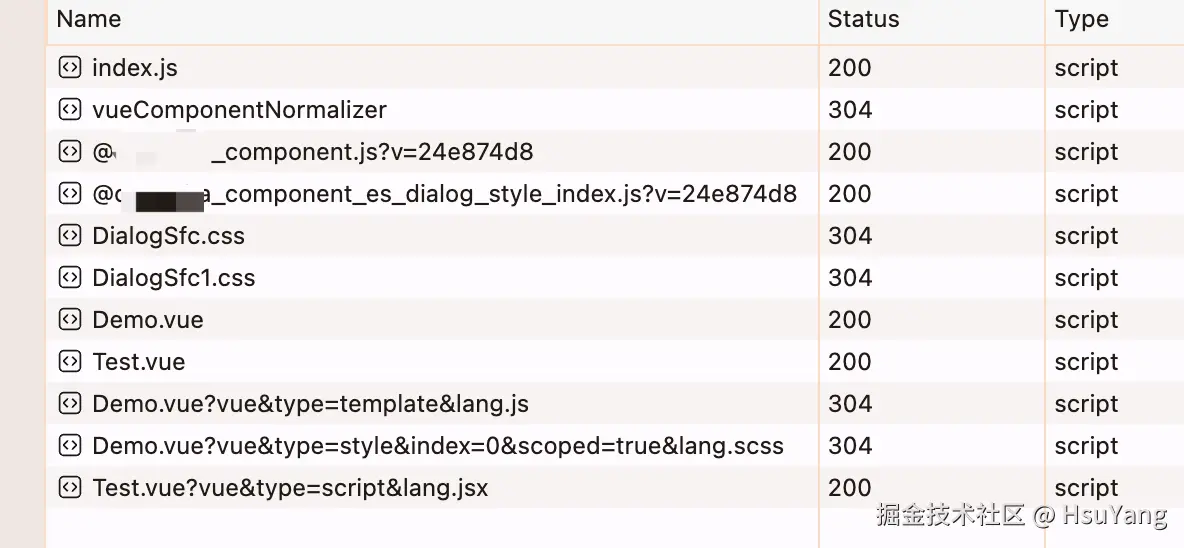Click the file icon beside DialogSfc.css
This screenshot has height=548, width=1184.
point(69,236)
